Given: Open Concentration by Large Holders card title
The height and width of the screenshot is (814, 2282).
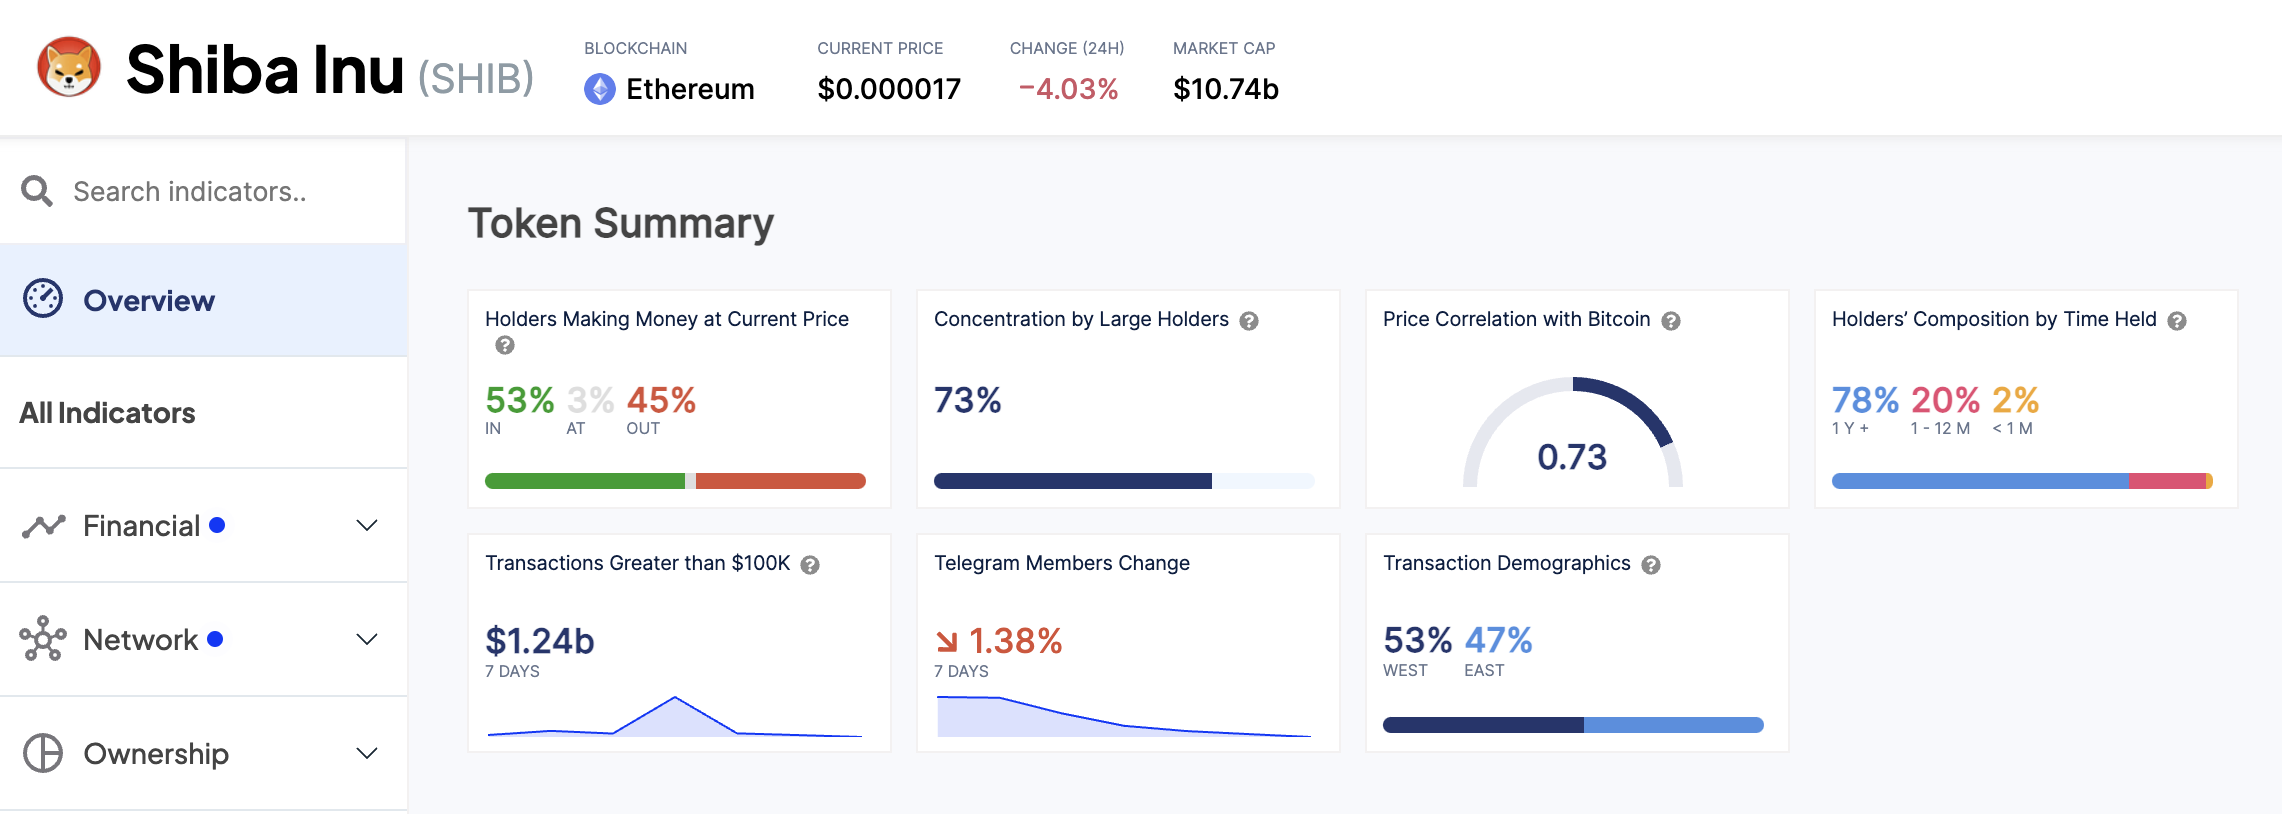Looking at the screenshot, I should click(1081, 319).
